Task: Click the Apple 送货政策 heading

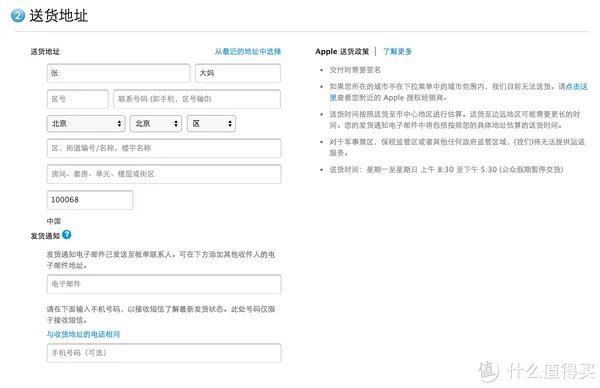Action: click(x=342, y=51)
